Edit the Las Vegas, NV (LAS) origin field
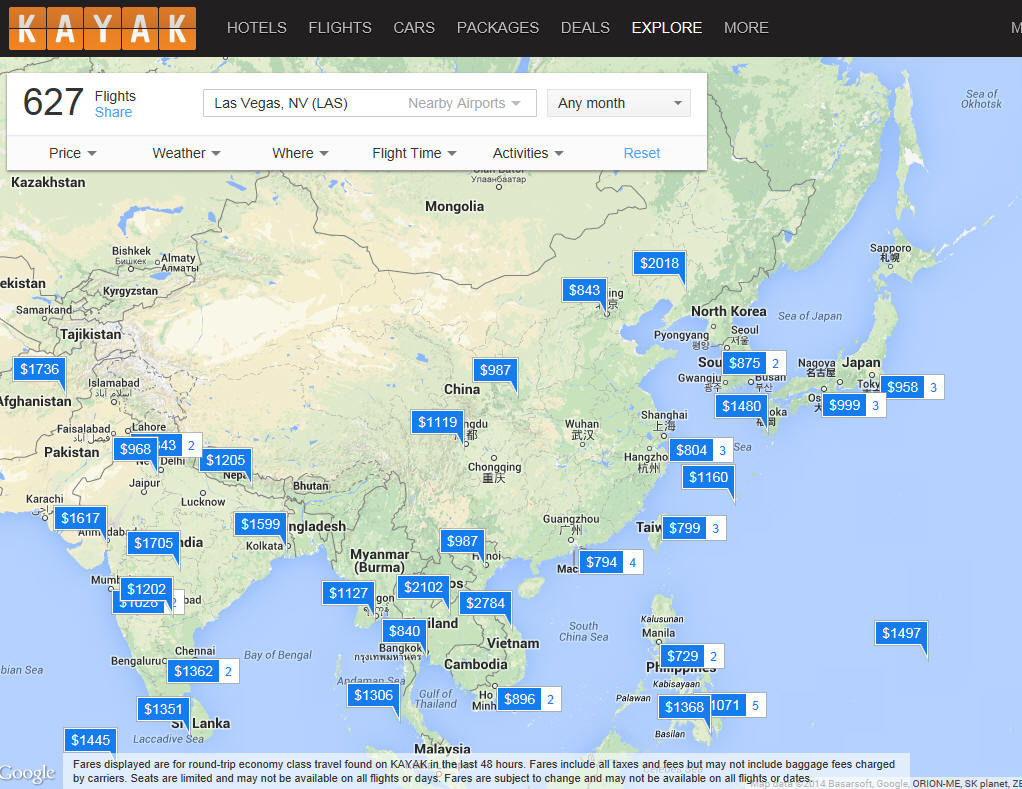The width and height of the screenshot is (1022, 789). click(x=370, y=103)
